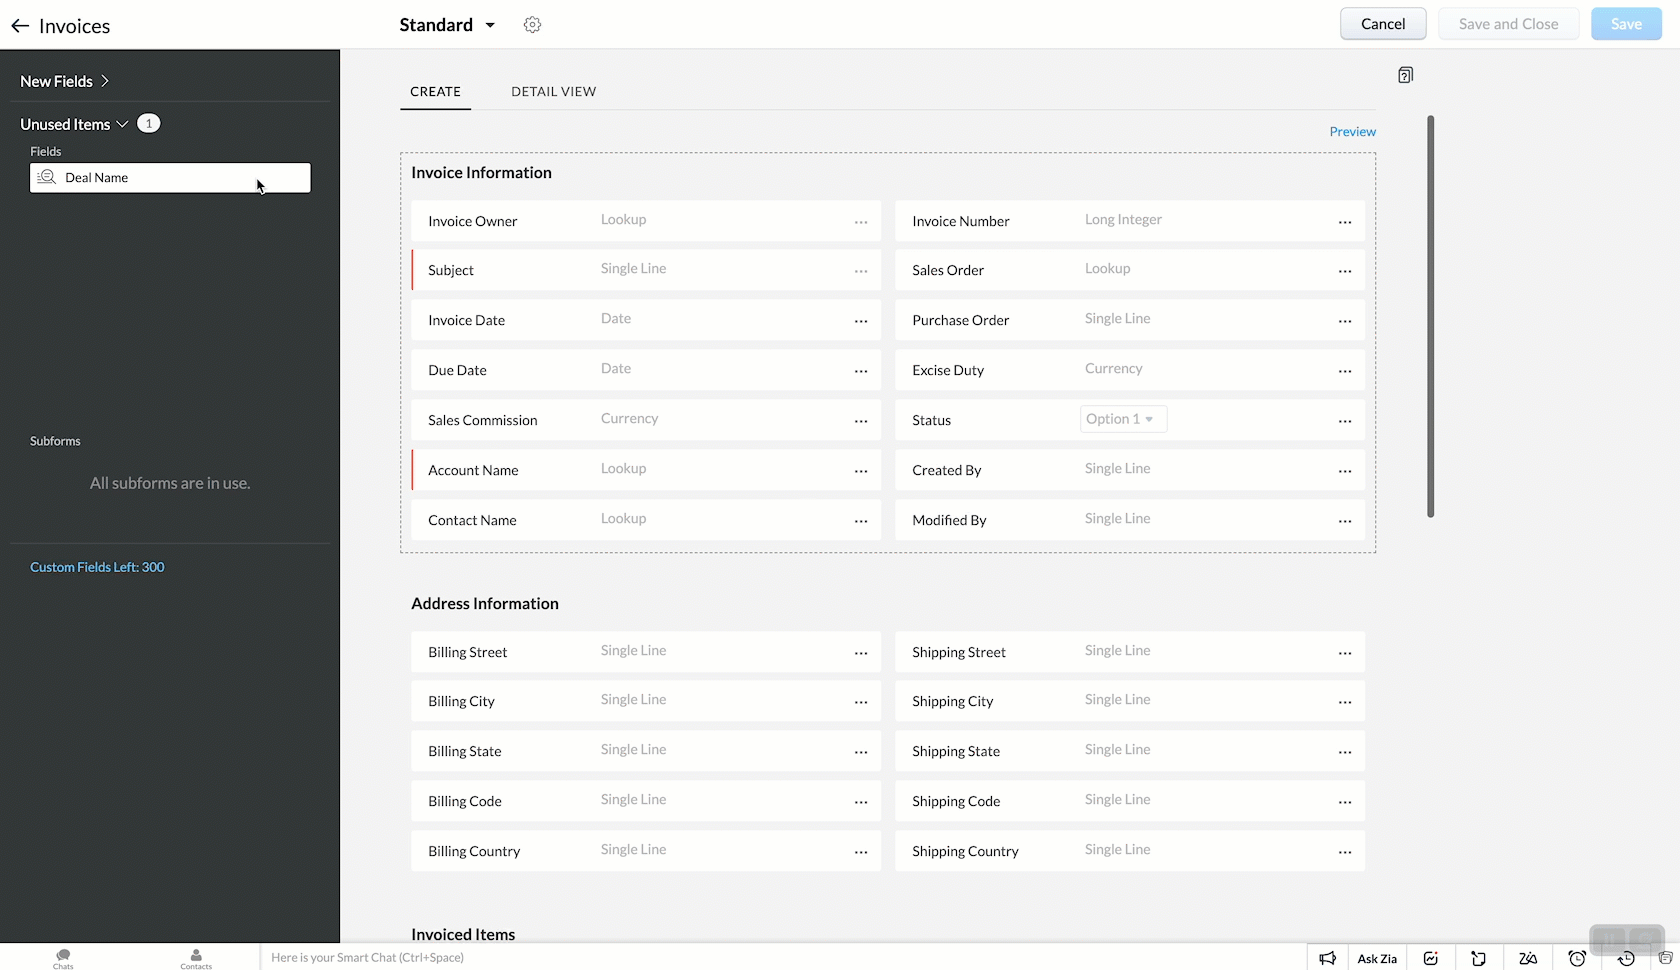Open the help document icon near Preview
The height and width of the screenshot is (970, 1680).
(x=1405, y=75)
